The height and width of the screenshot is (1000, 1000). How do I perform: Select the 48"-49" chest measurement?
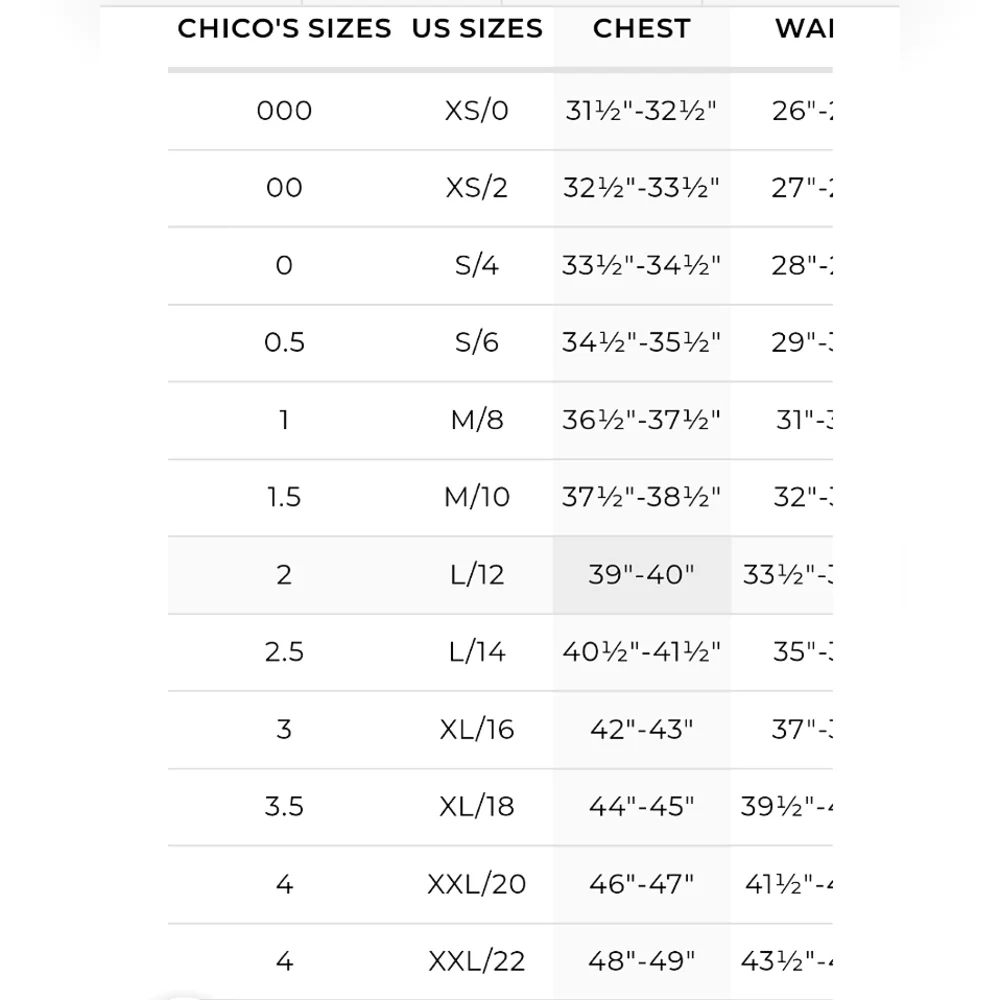pos(641,961)
